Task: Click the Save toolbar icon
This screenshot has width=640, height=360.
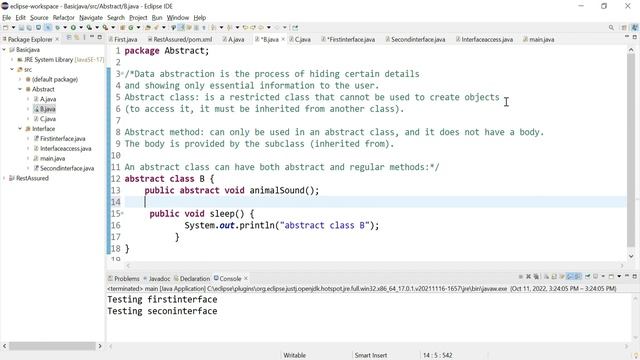Action: point(21,27)
